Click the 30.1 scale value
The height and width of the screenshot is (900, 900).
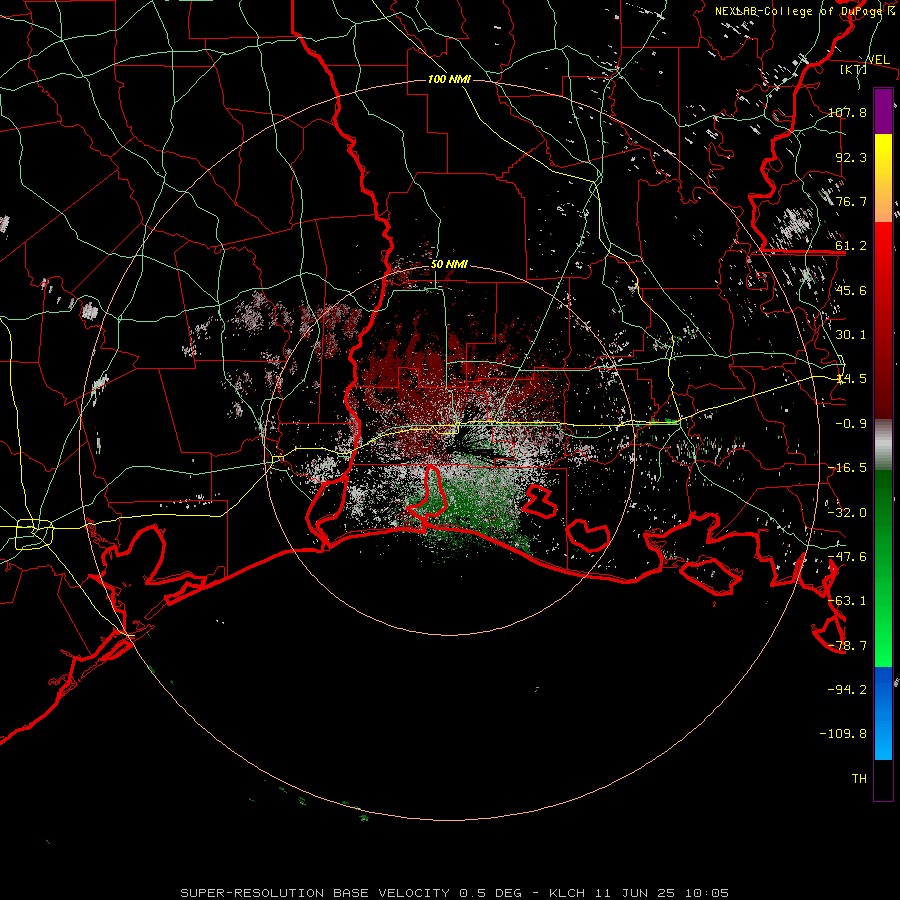point(851,335)
